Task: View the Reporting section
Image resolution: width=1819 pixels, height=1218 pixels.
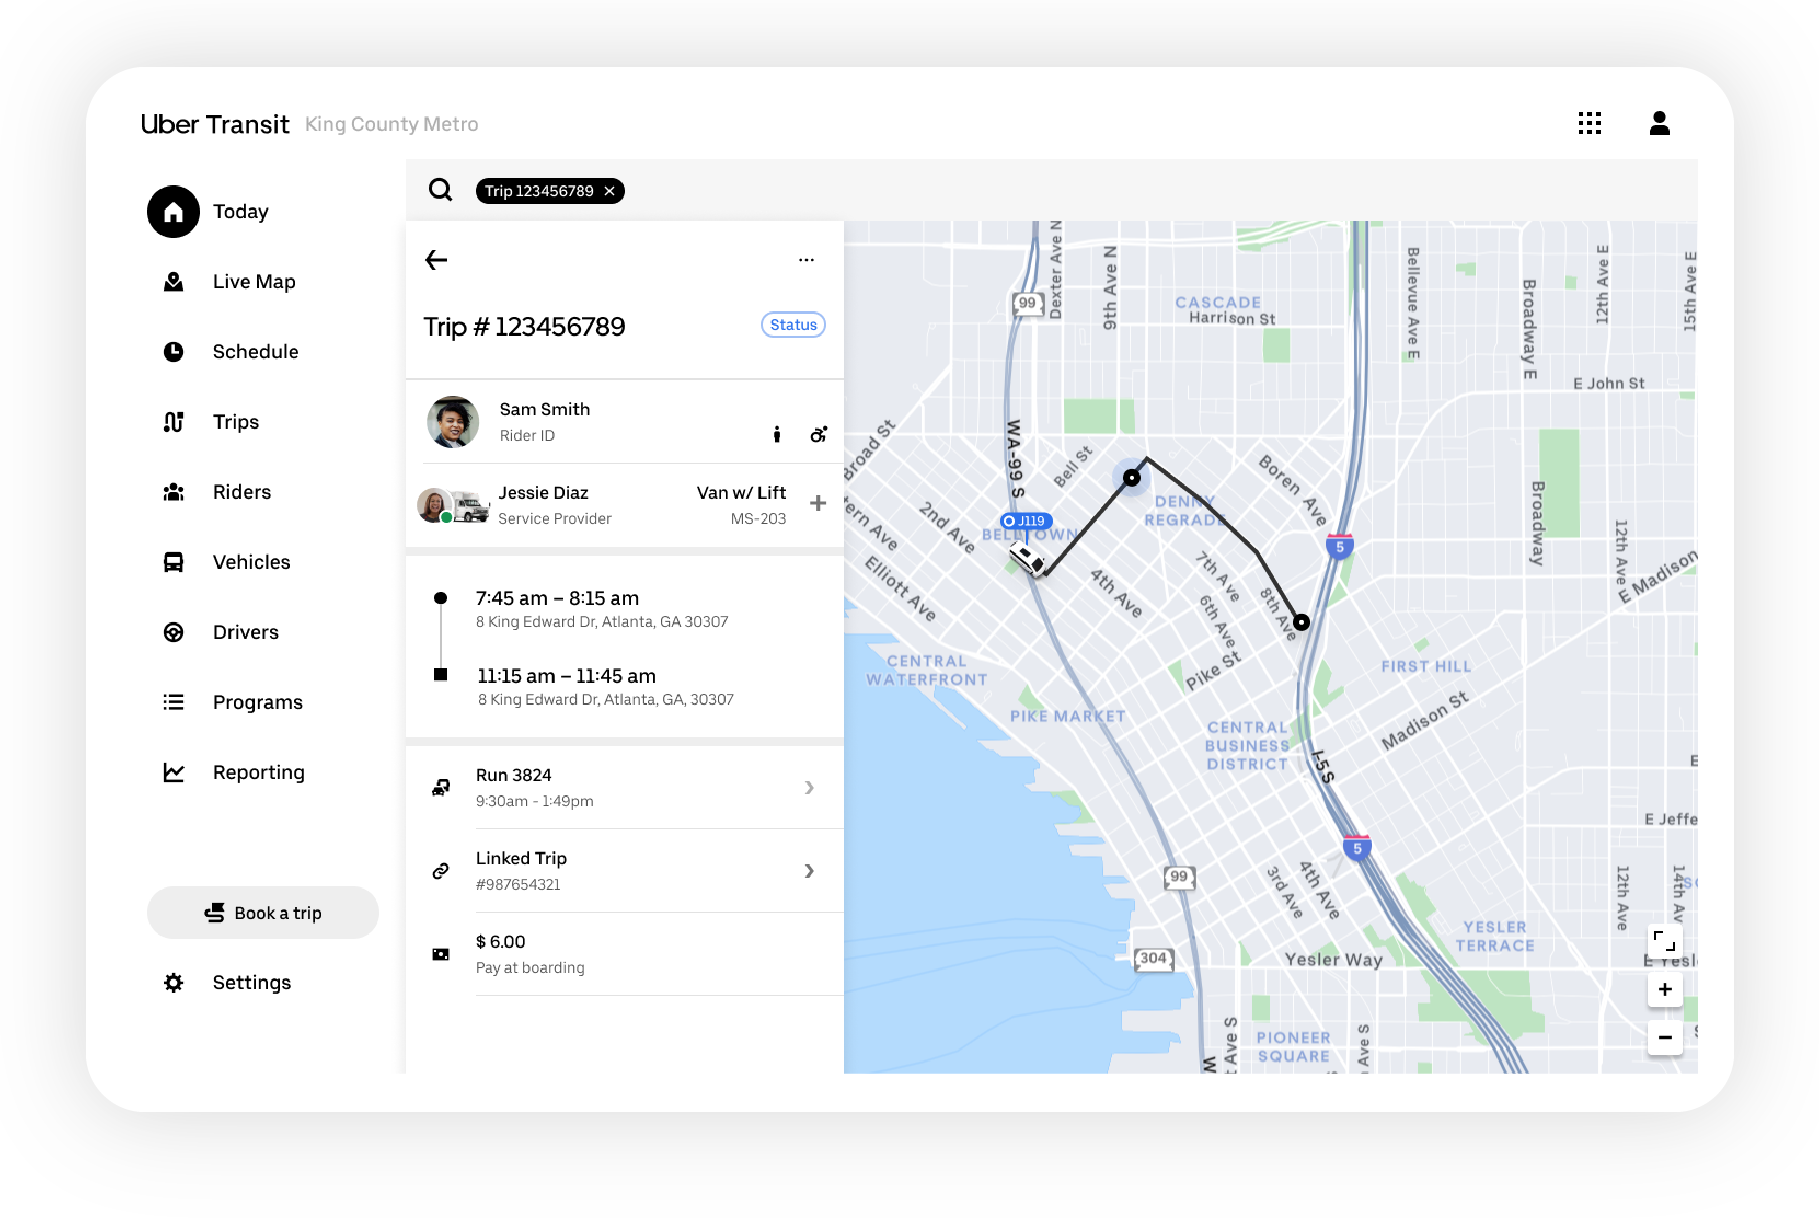Action: tap(257, 771)
